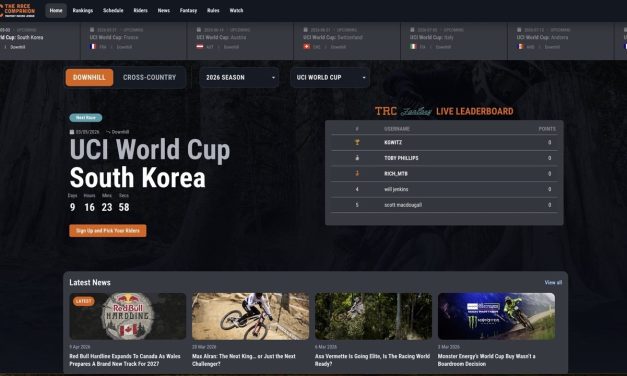Click calendar icon on Andorra race card
Viewport: 627px width, 376px height.
click(x=519, y=30)
